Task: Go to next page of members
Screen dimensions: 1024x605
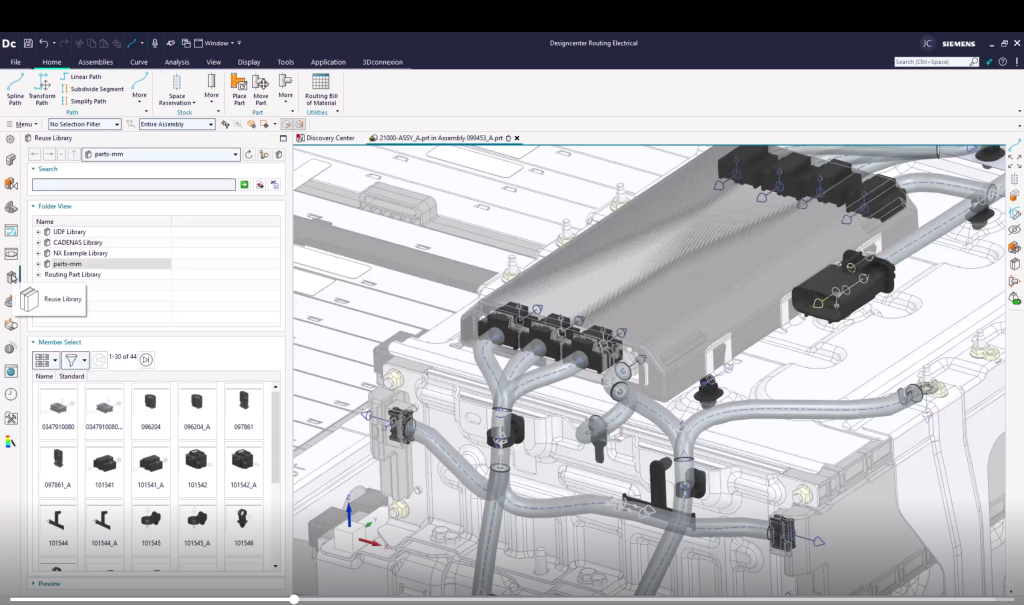Action: tap(146, 359)
